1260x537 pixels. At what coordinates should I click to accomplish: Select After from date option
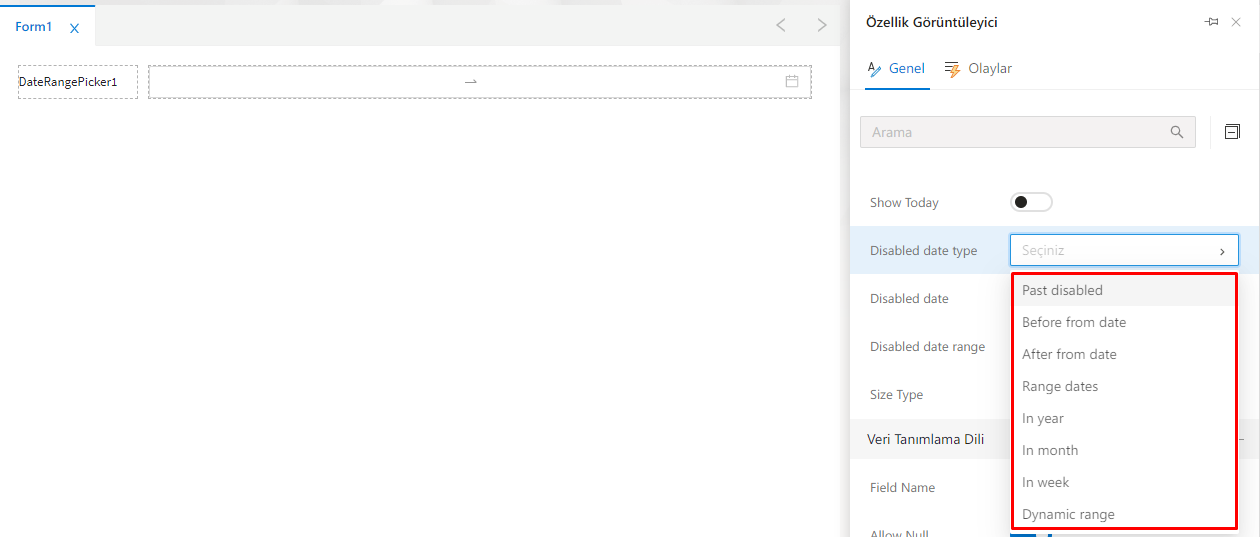click(1069, 354)
